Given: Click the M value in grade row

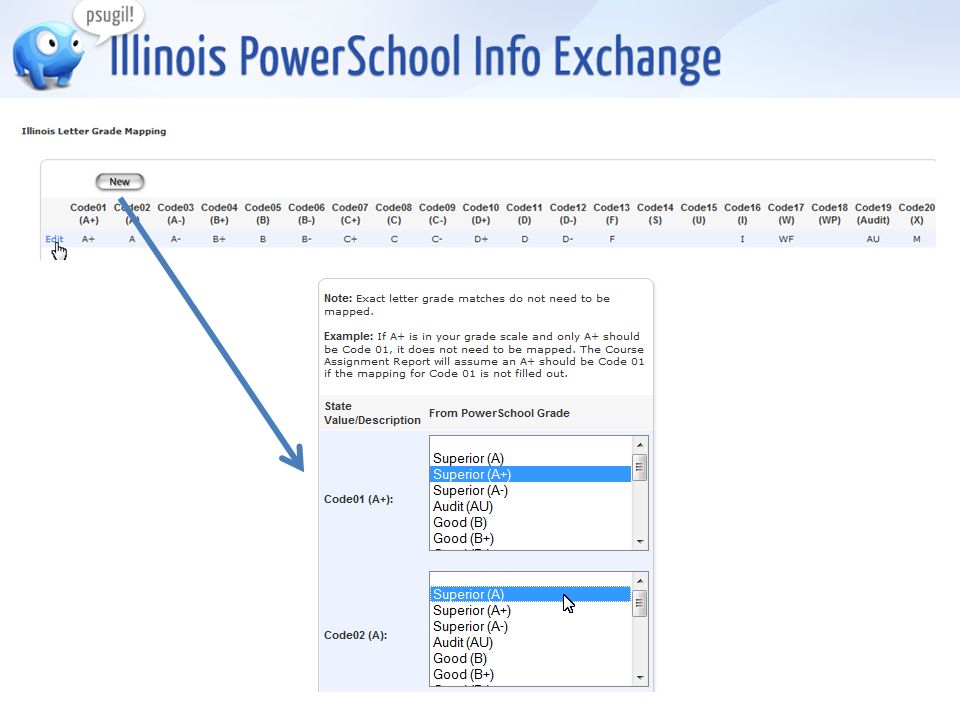Looking at the screenshot, I should (x=917, y=239).
